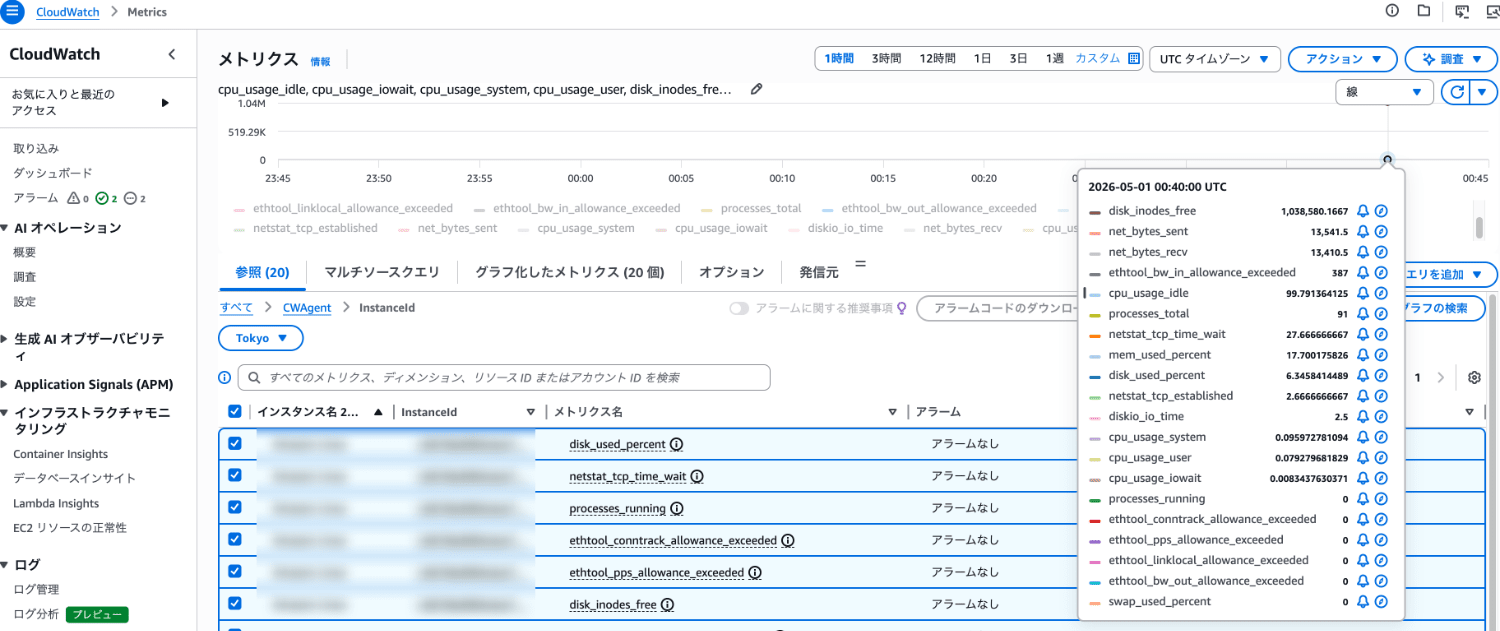Uncheck the disk_inodes_free row checkbox
1500x631 pixels.
click(235, 603)
